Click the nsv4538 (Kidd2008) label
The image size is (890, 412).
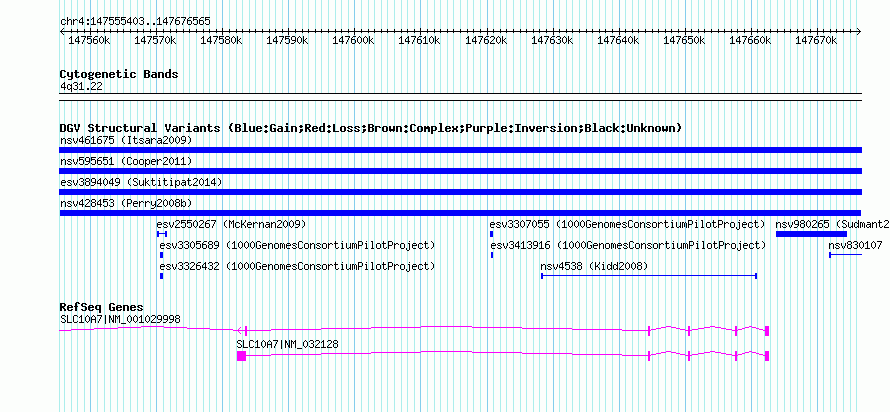(594, 266)
